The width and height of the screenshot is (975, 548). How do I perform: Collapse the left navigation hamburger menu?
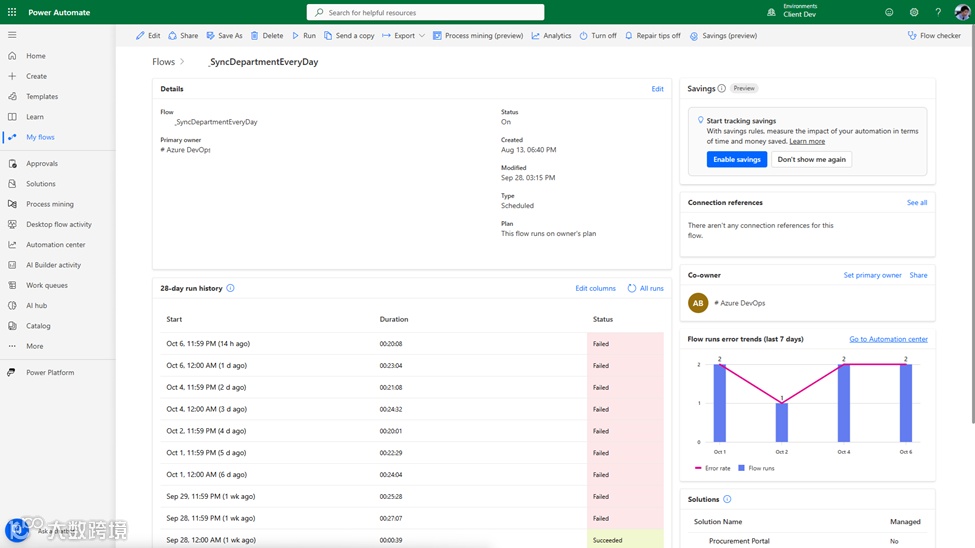(x=12, y=35)
